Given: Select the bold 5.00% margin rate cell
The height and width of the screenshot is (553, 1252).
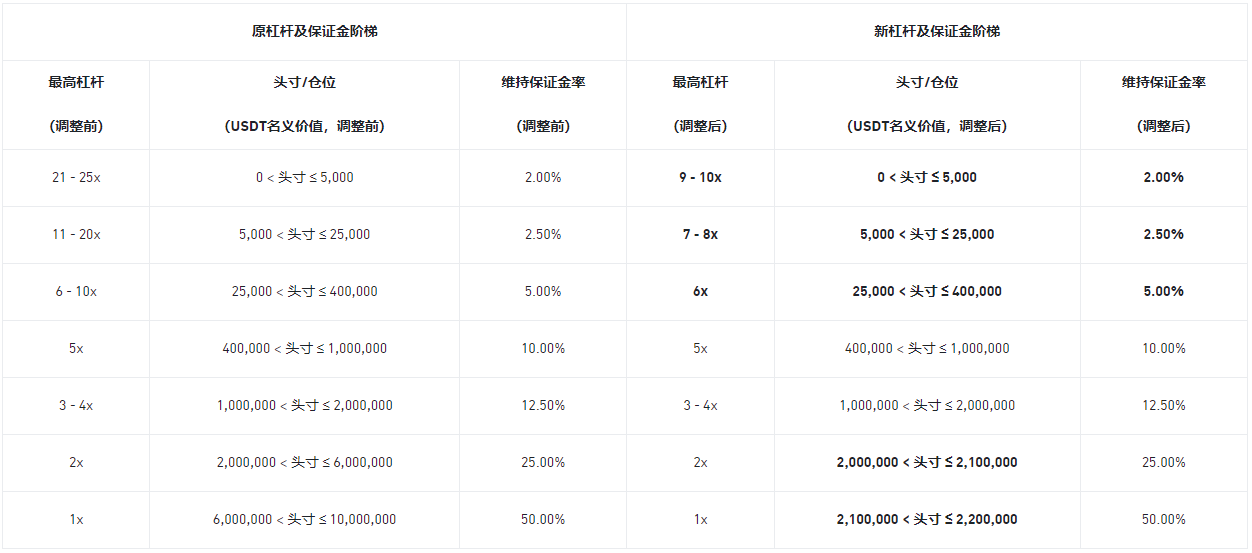Looking at the screenshot, I should coord(1163,292).
